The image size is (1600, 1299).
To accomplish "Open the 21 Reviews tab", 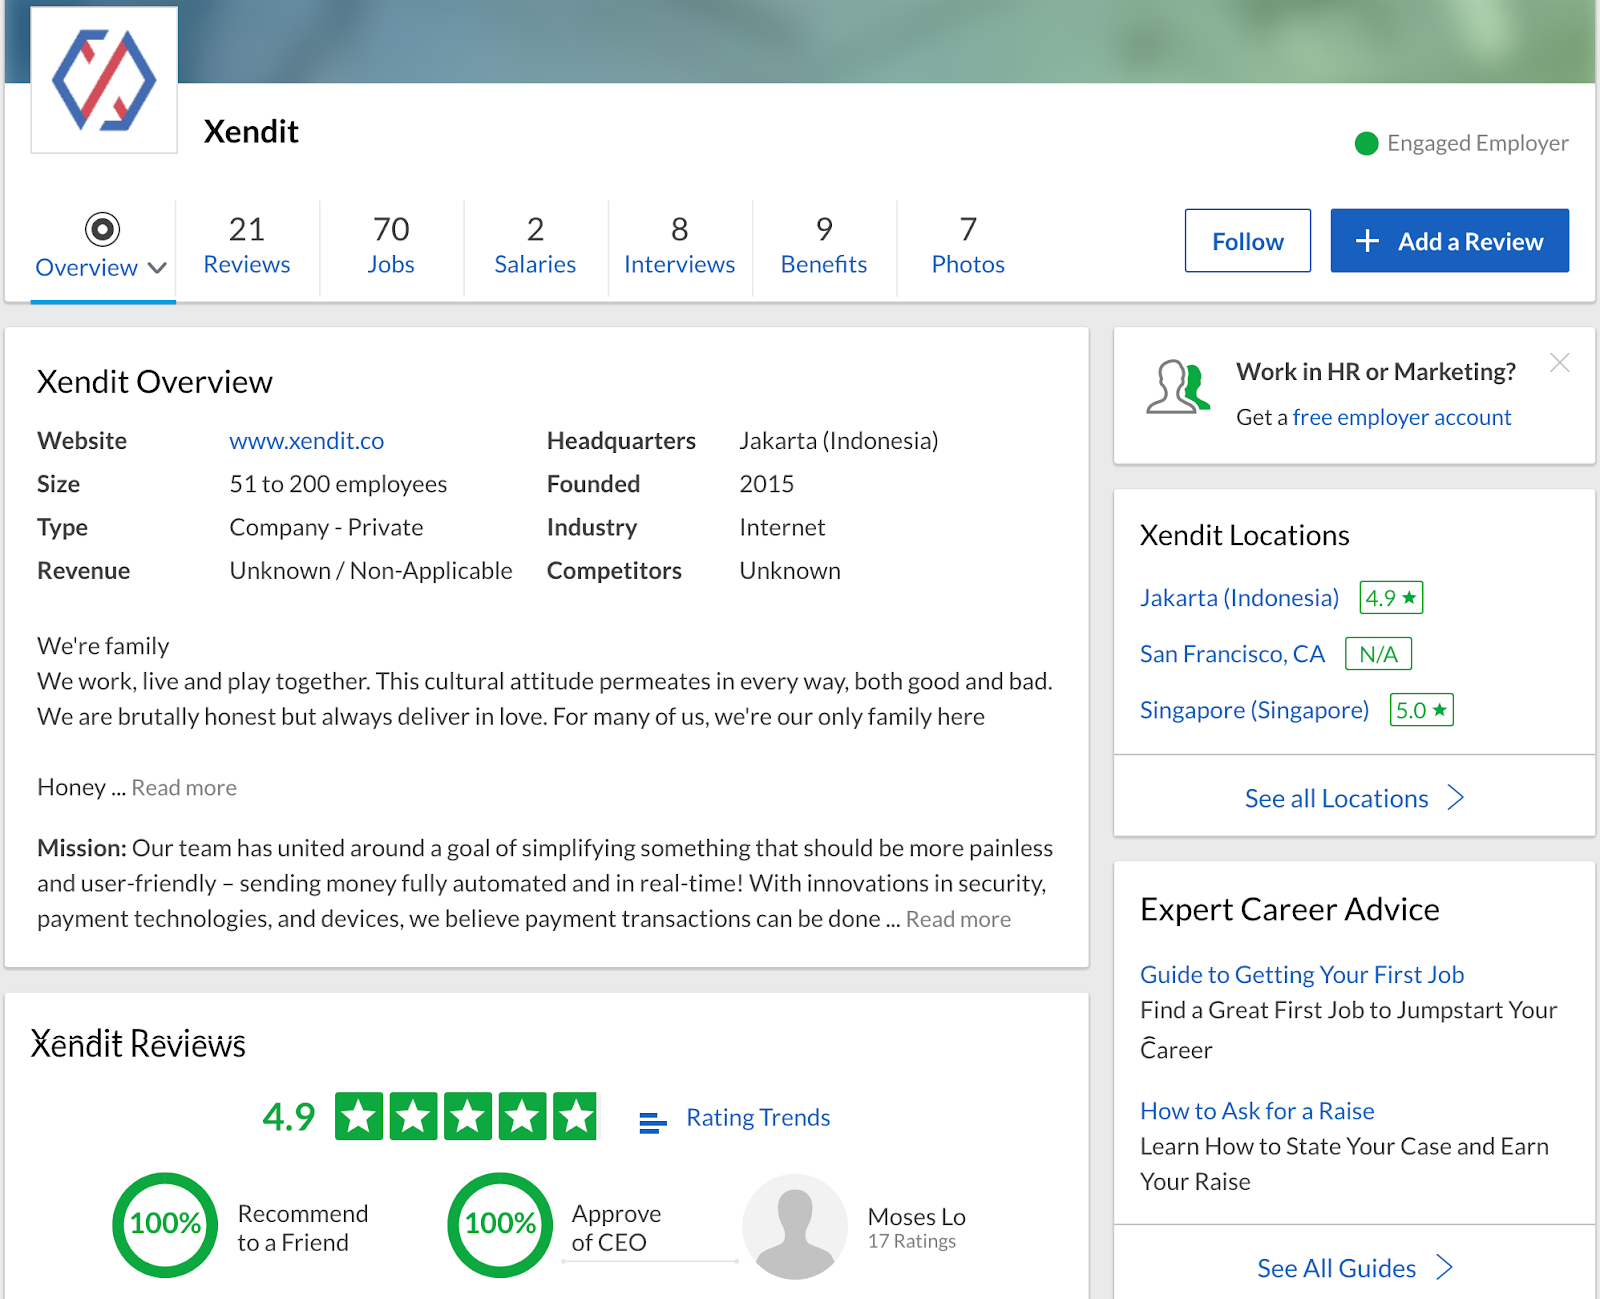I will 247,246.
